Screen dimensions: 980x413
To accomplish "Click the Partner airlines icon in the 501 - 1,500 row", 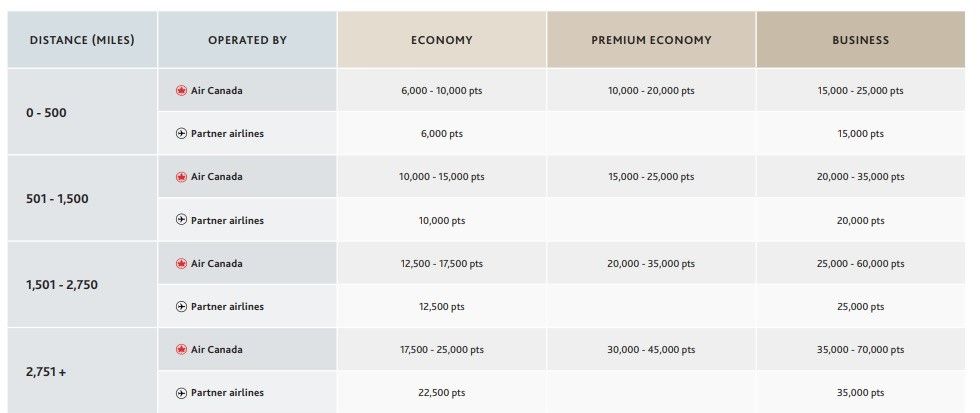I will pyautogui.click(x=181, y=220).
